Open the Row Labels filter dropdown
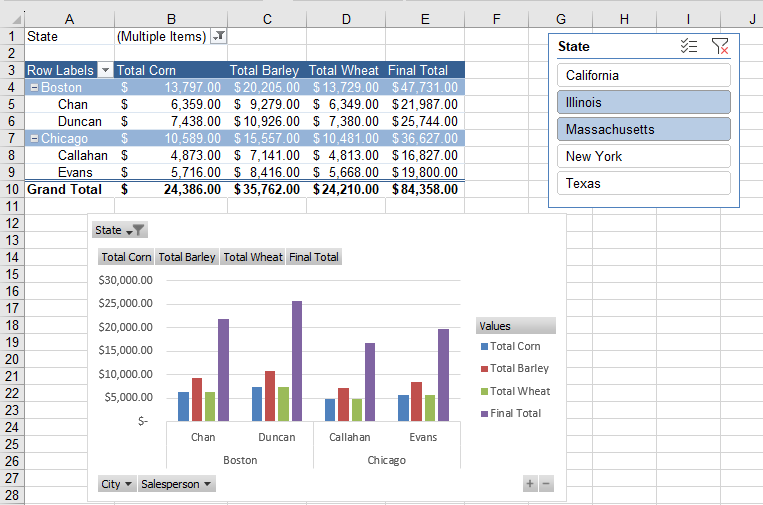 click(103, 71)
